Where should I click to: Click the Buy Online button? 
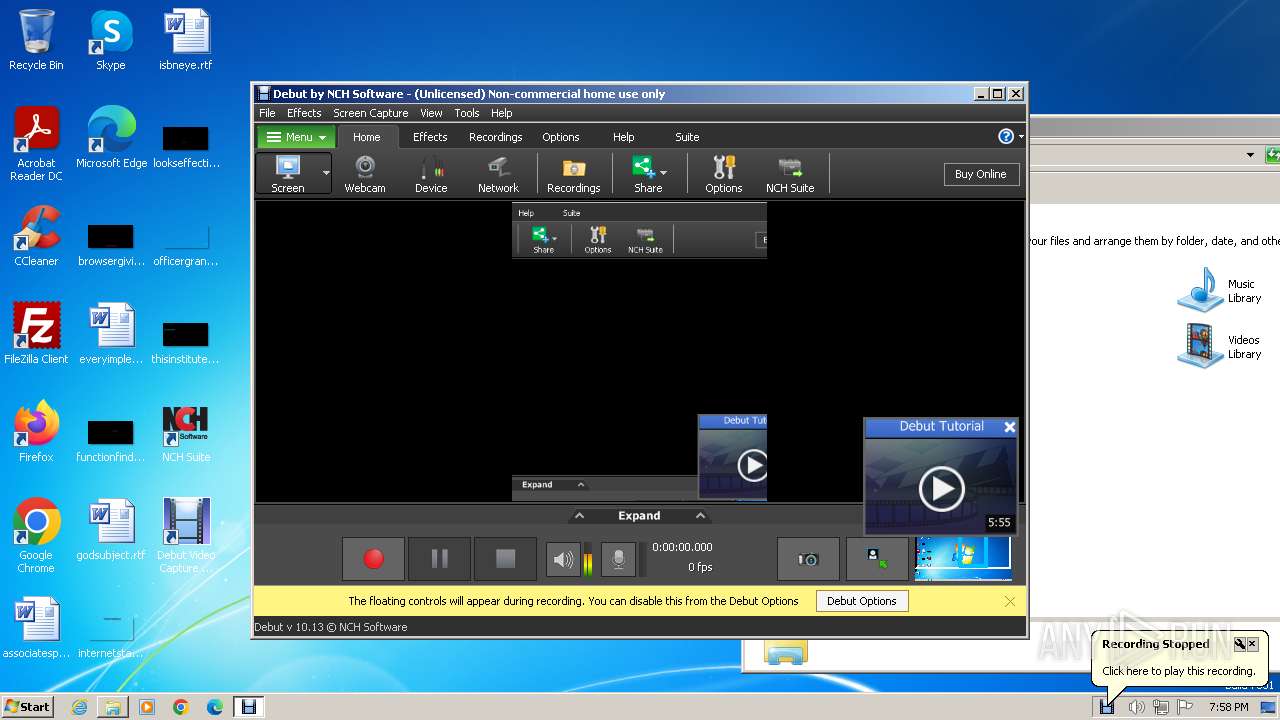[980, 174]
